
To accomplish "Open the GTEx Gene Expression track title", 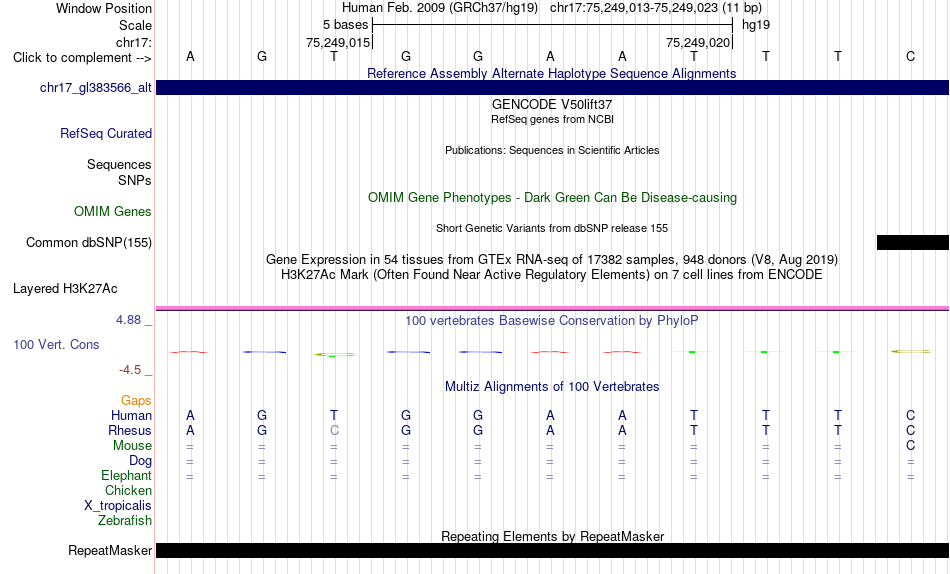I will click(552, 259).
